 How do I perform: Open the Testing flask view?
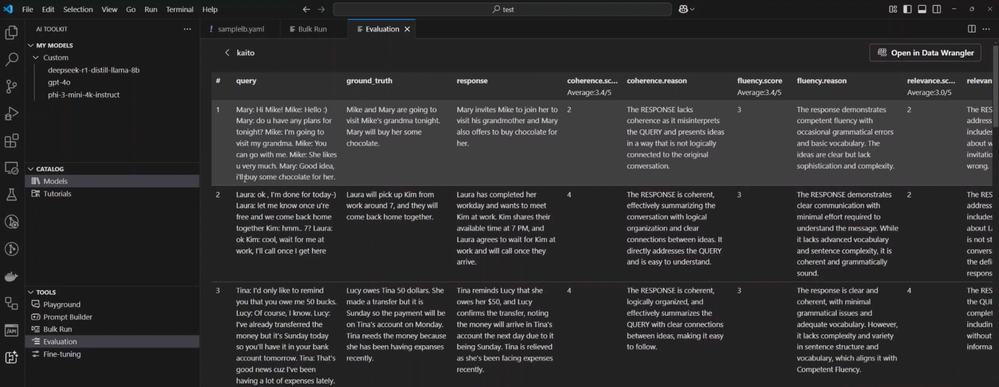click(x=11, y=195)
